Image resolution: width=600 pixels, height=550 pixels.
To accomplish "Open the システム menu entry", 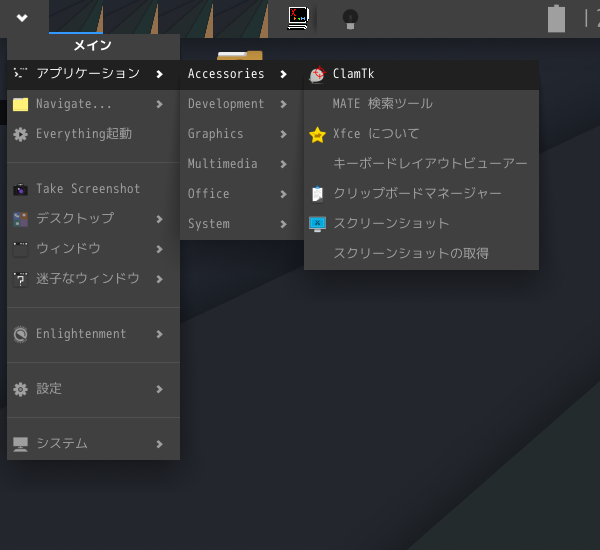I will 93,444.
